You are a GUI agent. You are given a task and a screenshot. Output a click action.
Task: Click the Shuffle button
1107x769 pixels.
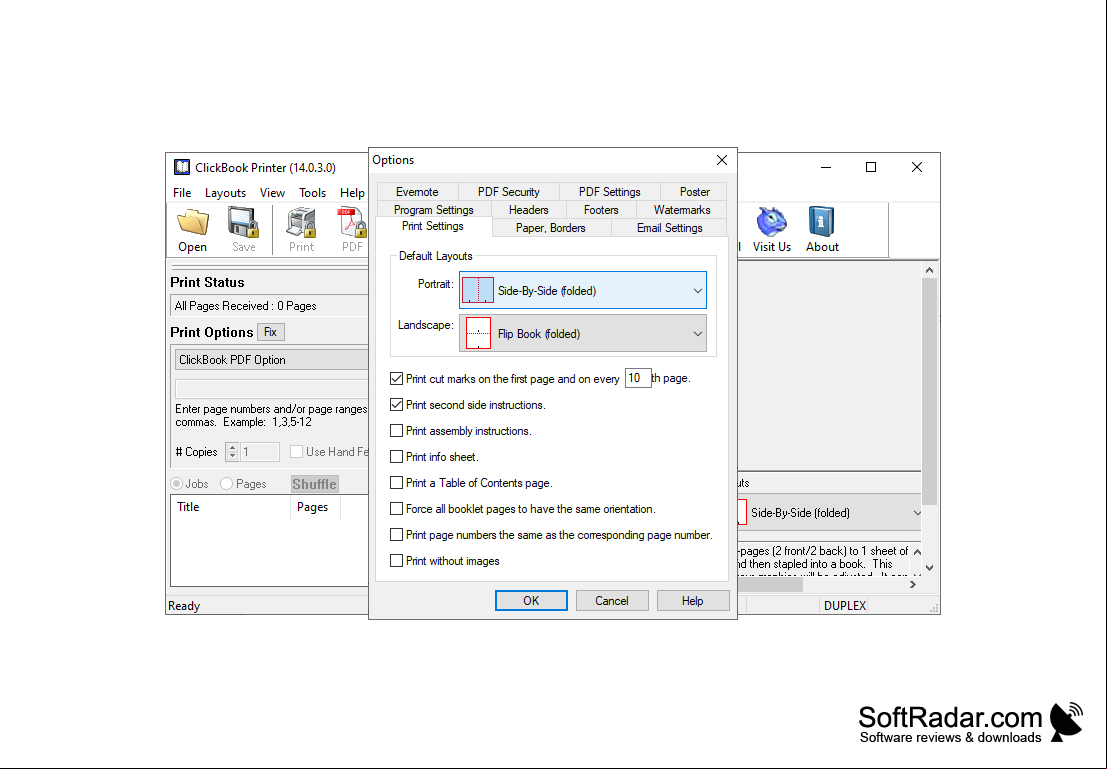click(x=314, y=484)
